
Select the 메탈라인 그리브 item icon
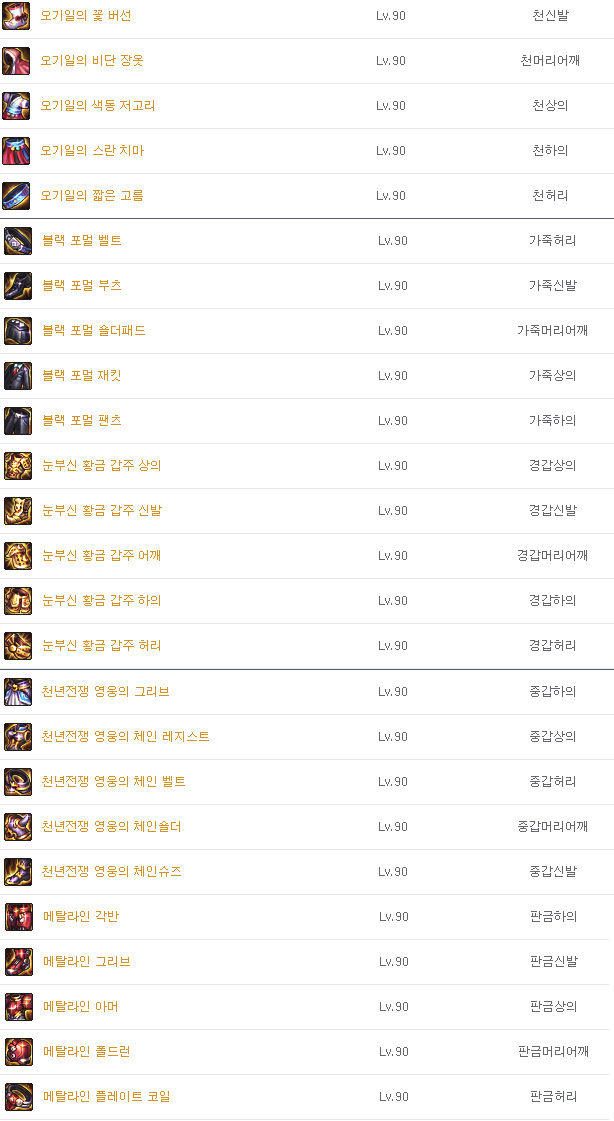[18, 962]
